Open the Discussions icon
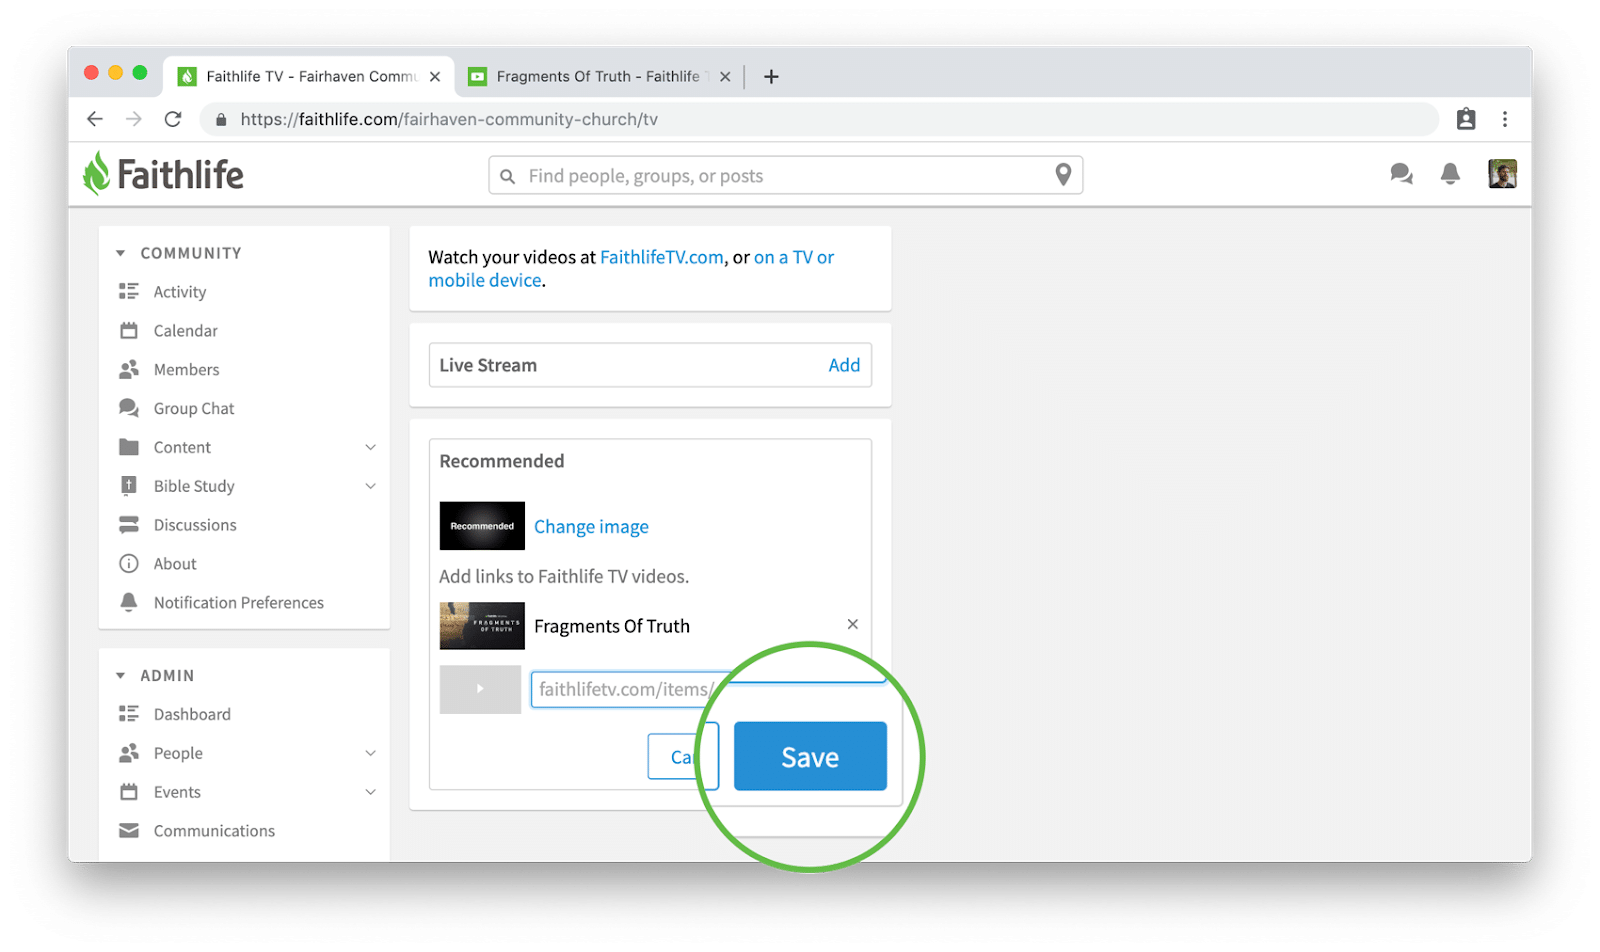The height and width of the screenshot is (952, 1600). 129,525
